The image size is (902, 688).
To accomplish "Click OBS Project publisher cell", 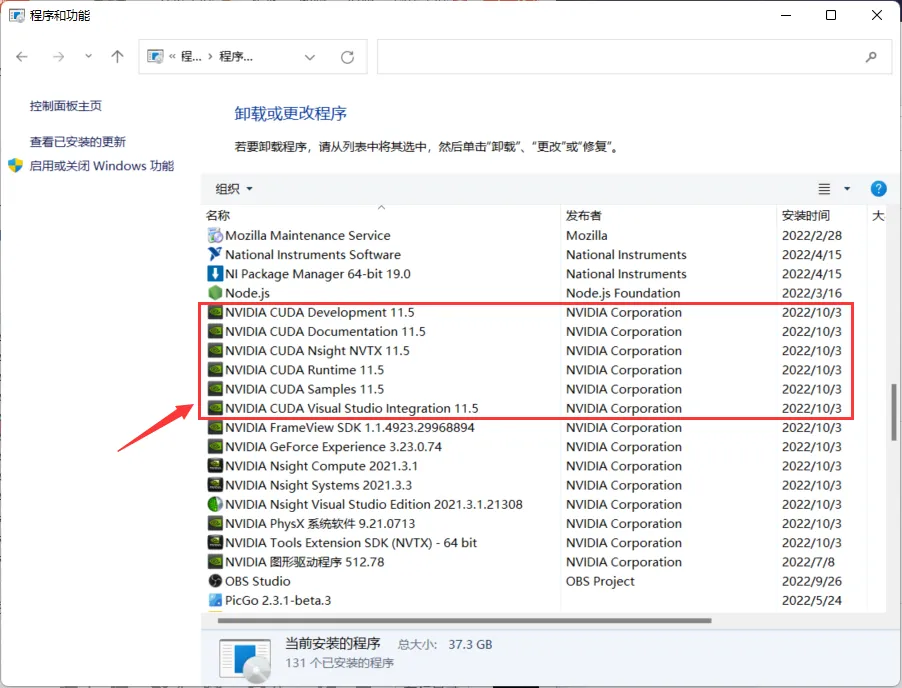I will tap(600, 581).
